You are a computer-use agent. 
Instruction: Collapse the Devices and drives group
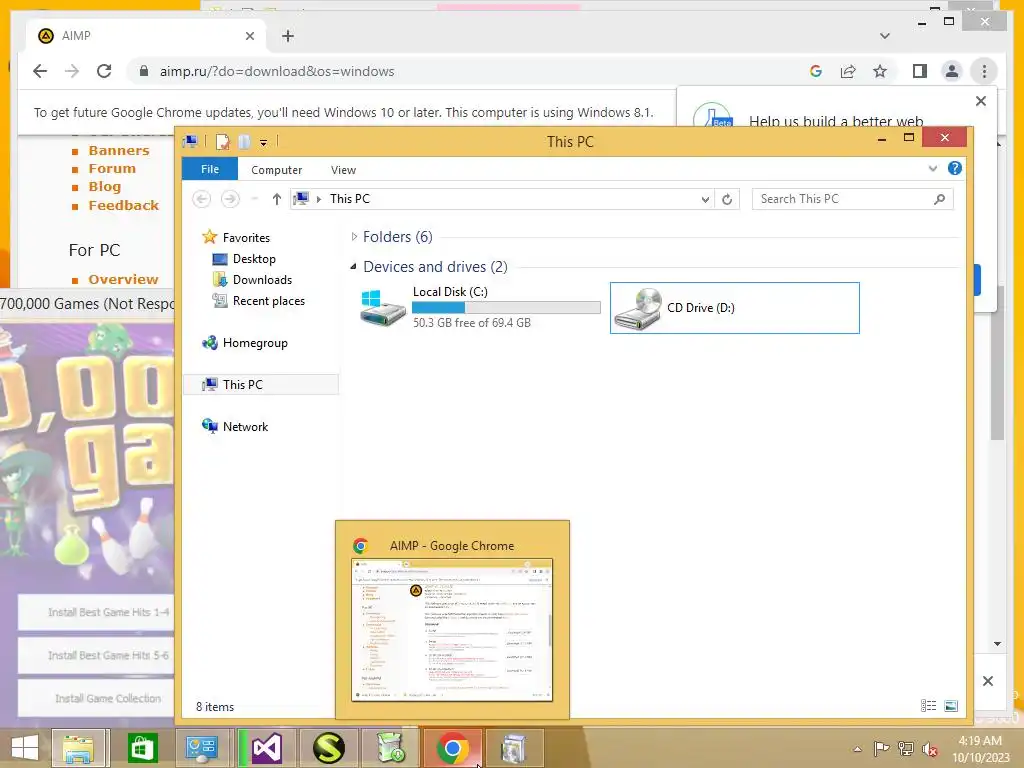(x=353, y=266)
